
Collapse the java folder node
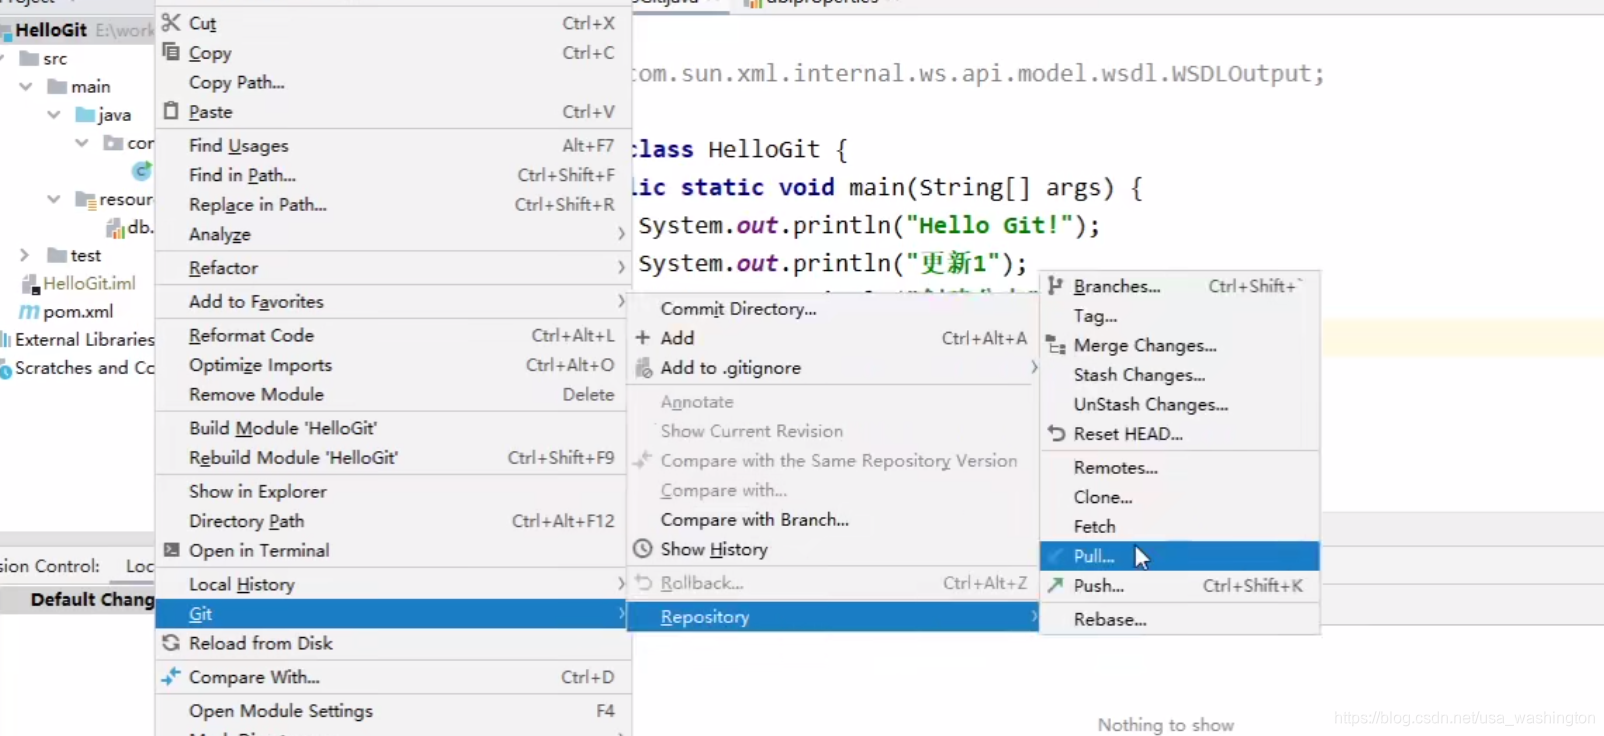click(54, 115)
